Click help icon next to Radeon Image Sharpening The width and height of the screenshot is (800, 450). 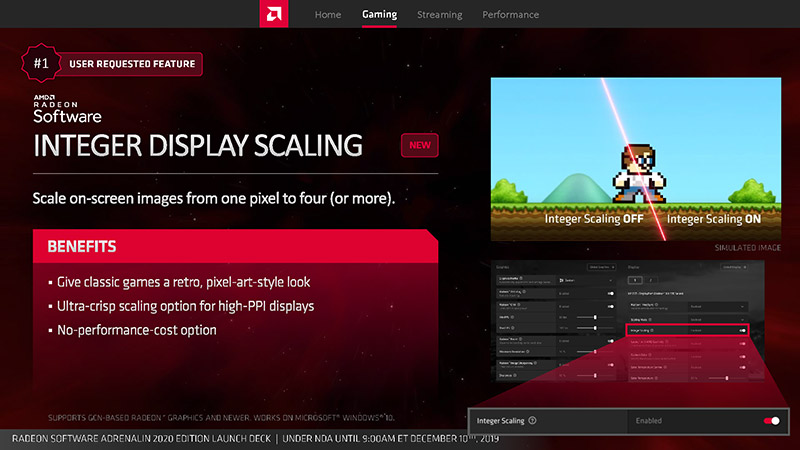[x=535, y=363]
